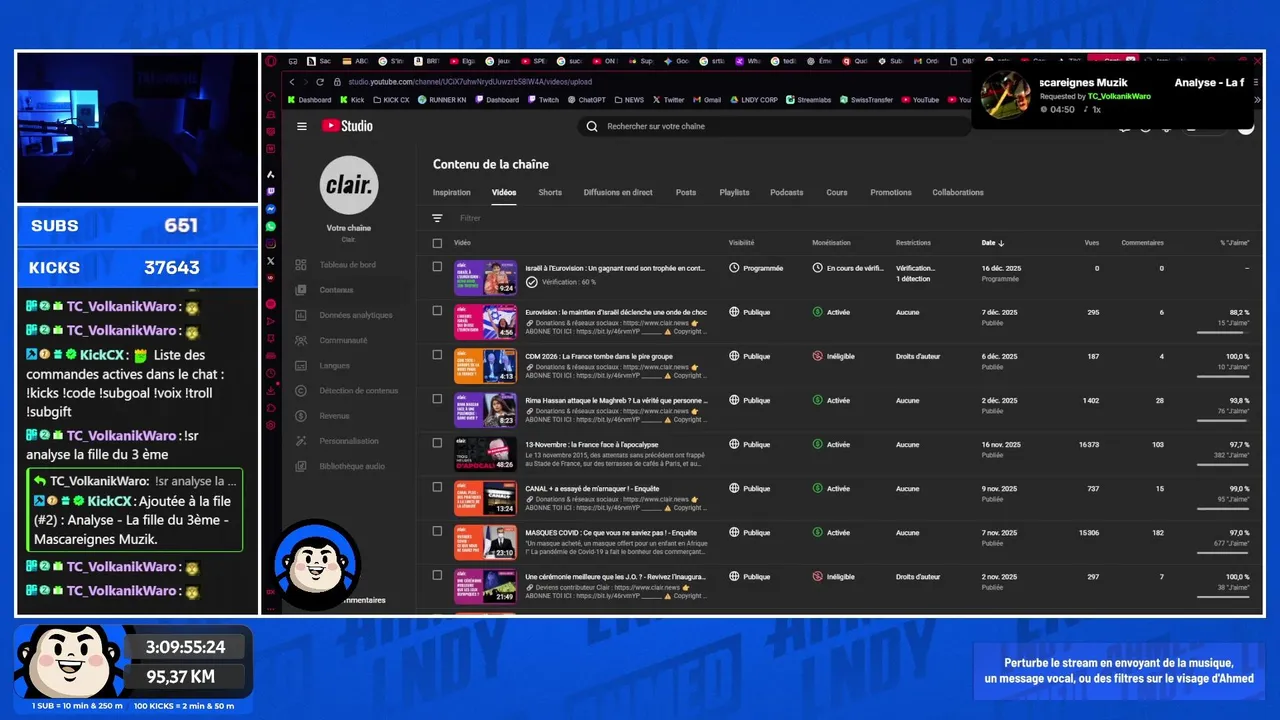Open the MASQUES COVID video thumbnail
The image size is (1280, 720).
click(486, 542)
